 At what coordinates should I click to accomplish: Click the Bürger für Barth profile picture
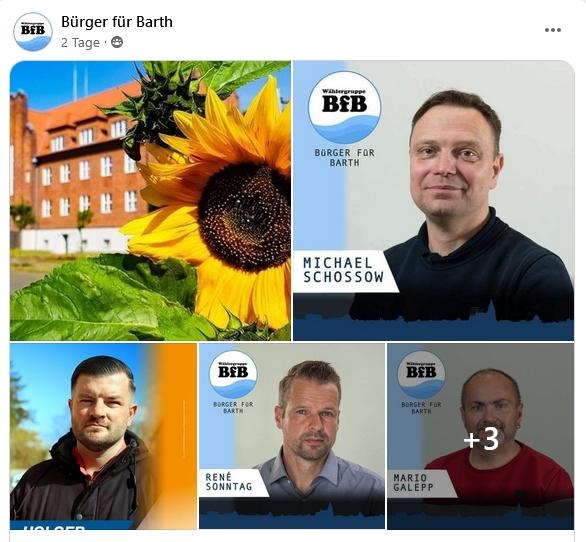(33, 31)
